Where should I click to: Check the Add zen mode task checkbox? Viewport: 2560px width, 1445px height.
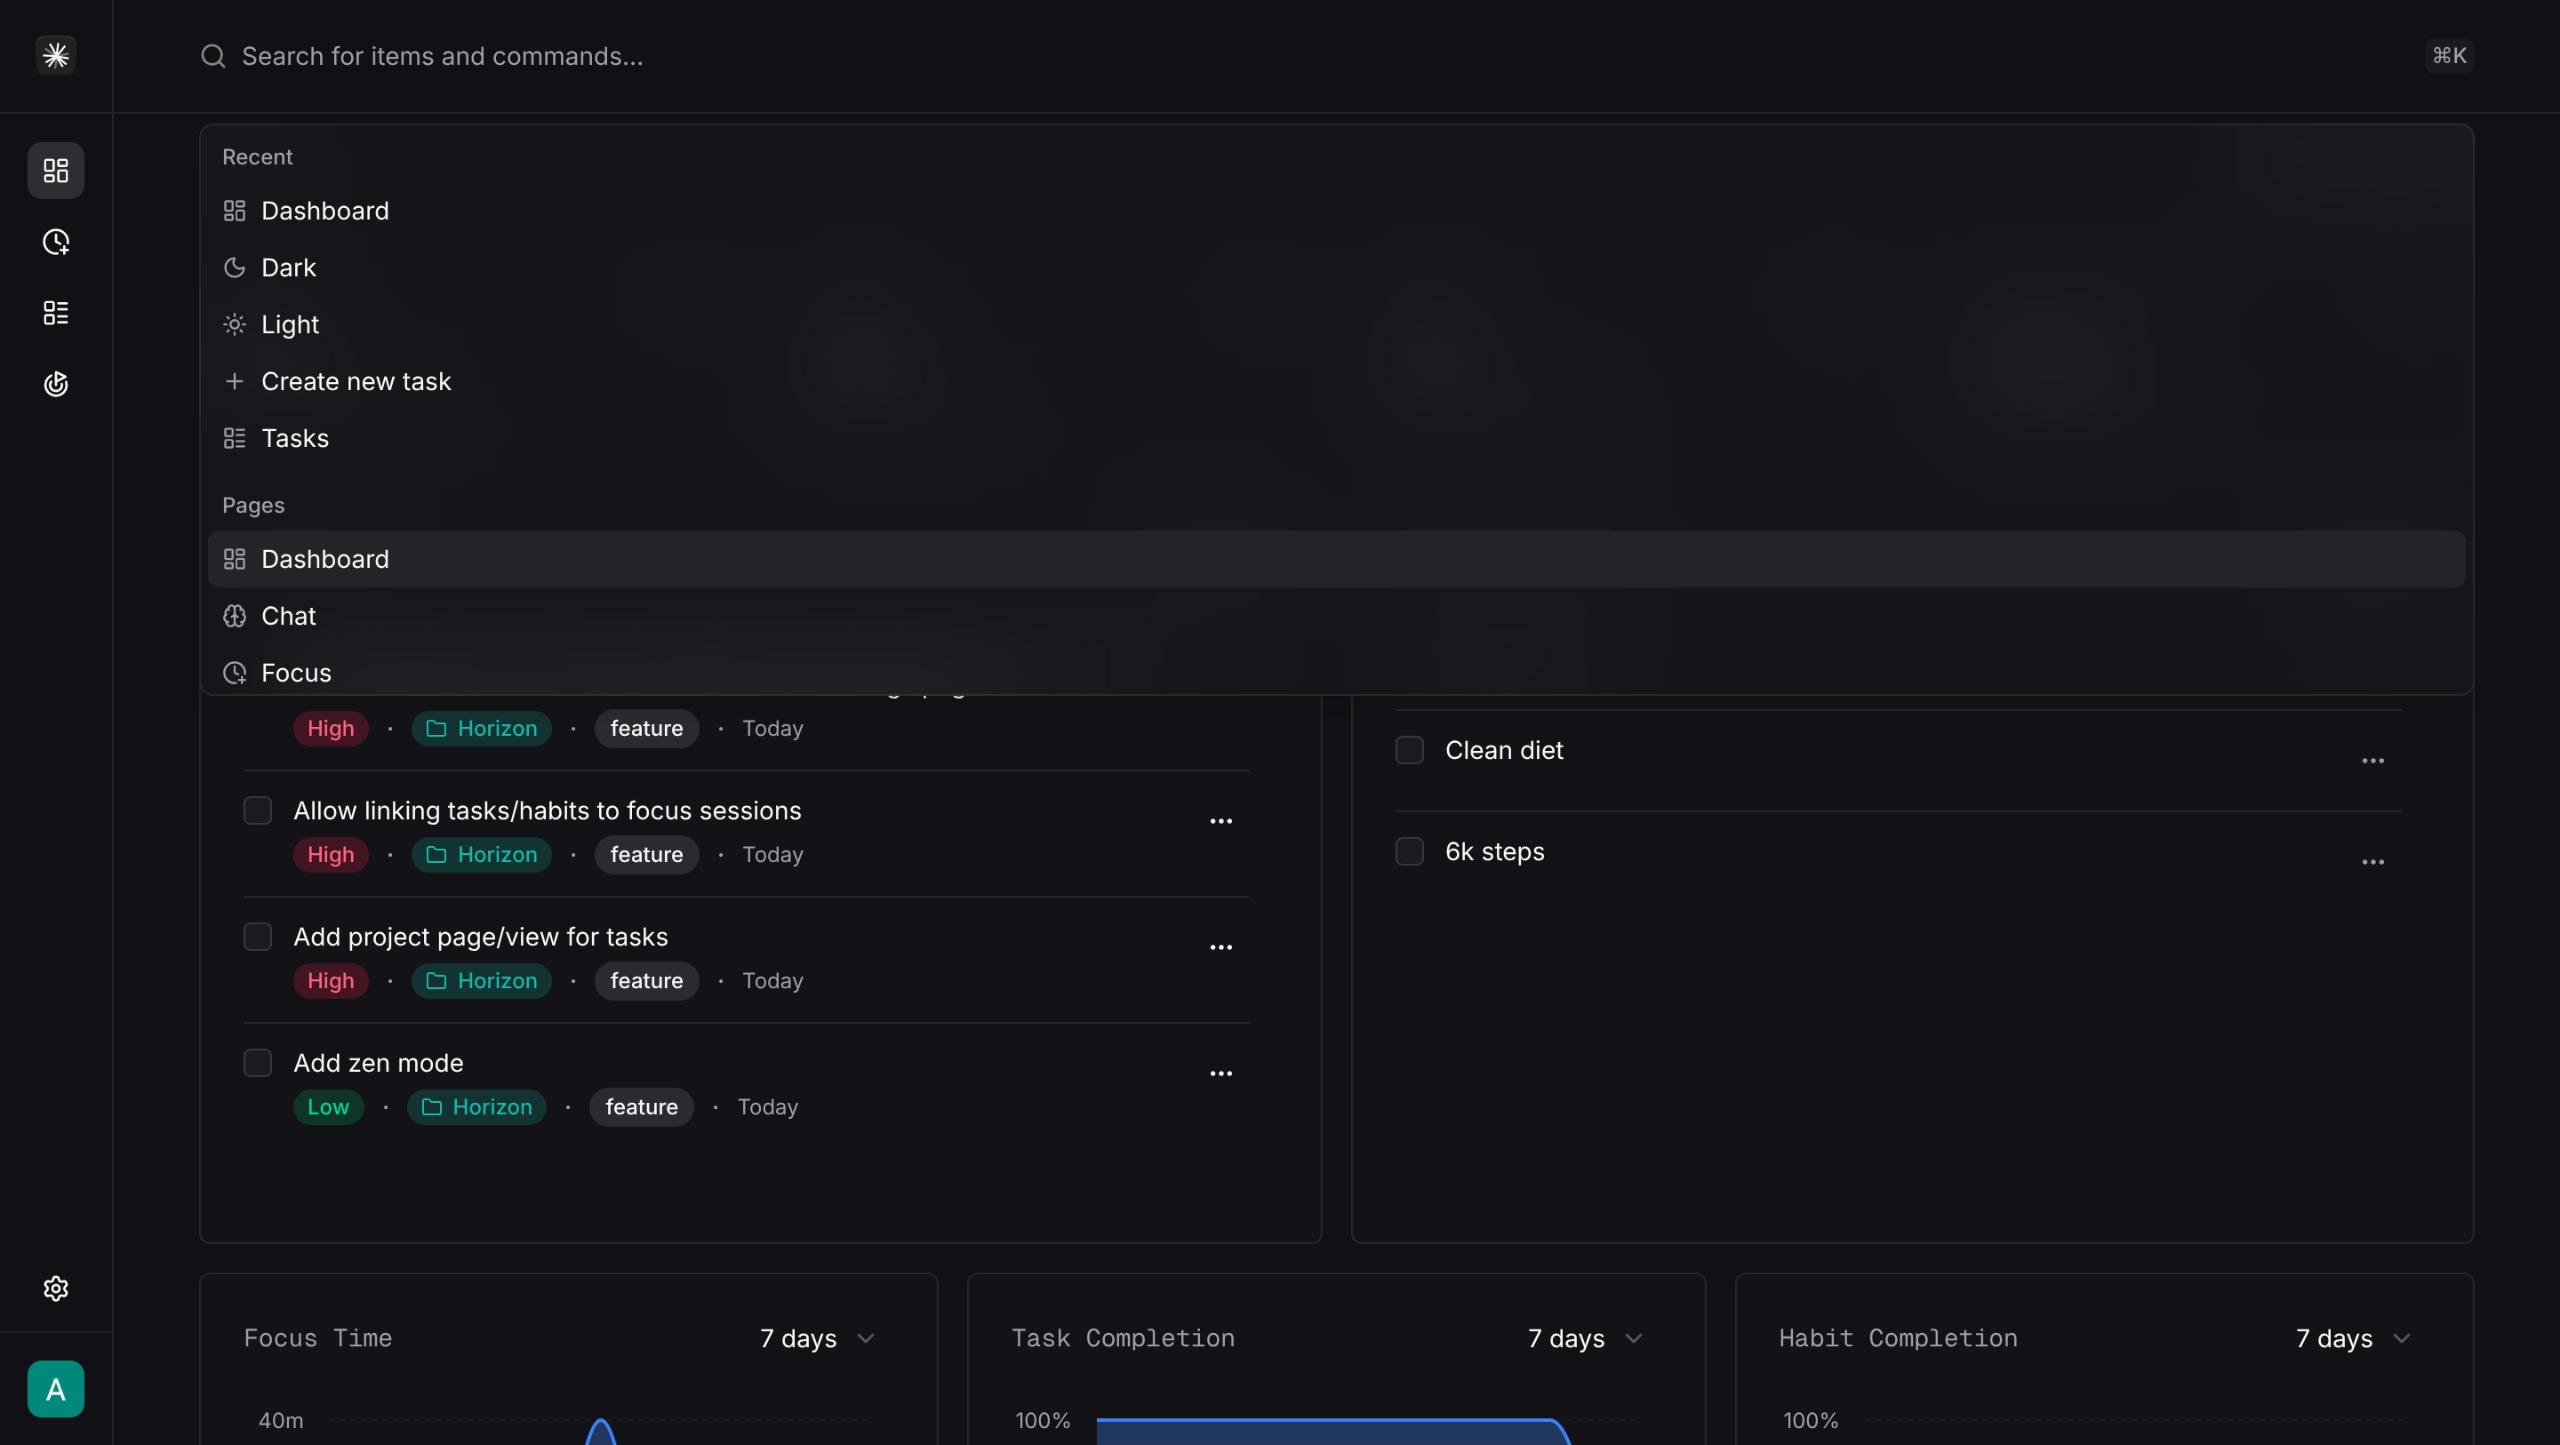click(x=257, y=1062)
